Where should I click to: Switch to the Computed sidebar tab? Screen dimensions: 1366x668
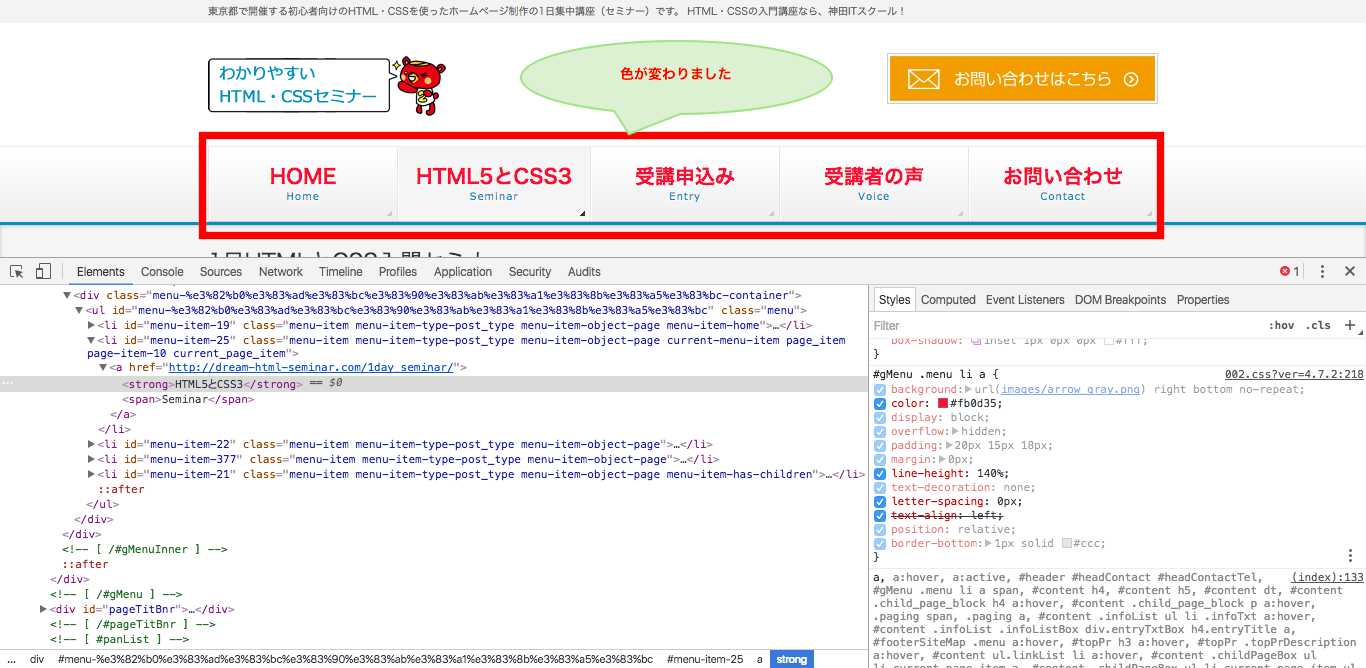(948, 300)
